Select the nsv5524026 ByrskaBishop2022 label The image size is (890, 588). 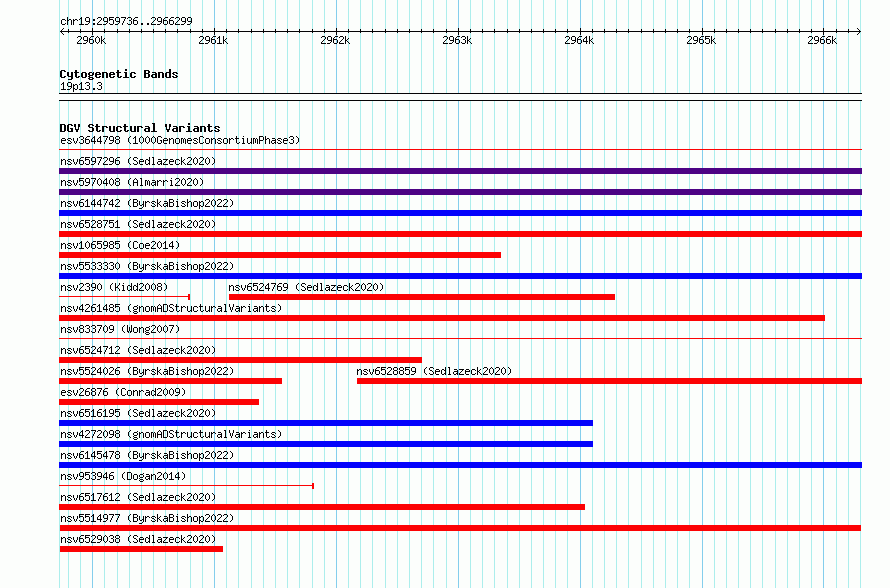pyautogui.click(x=147, y=371)
